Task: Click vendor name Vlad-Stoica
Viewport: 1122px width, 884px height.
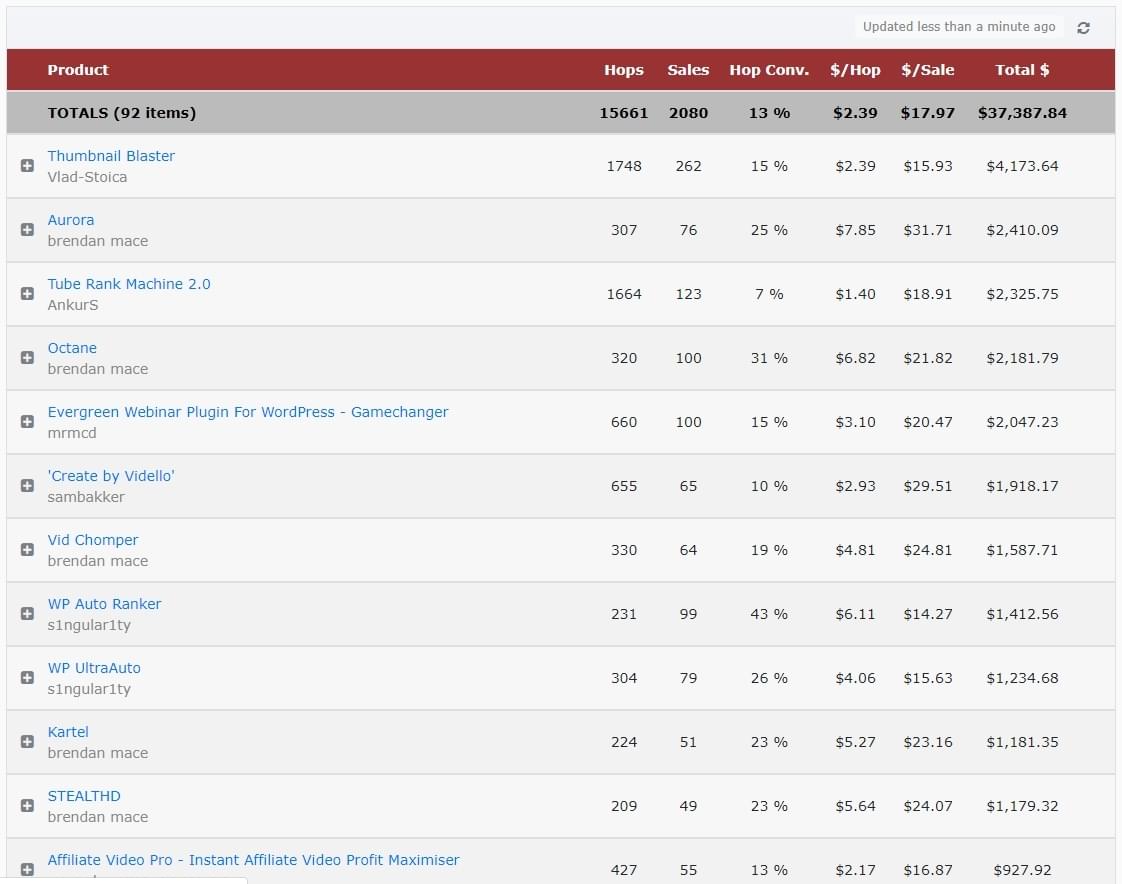Action: tap(87, 177)
